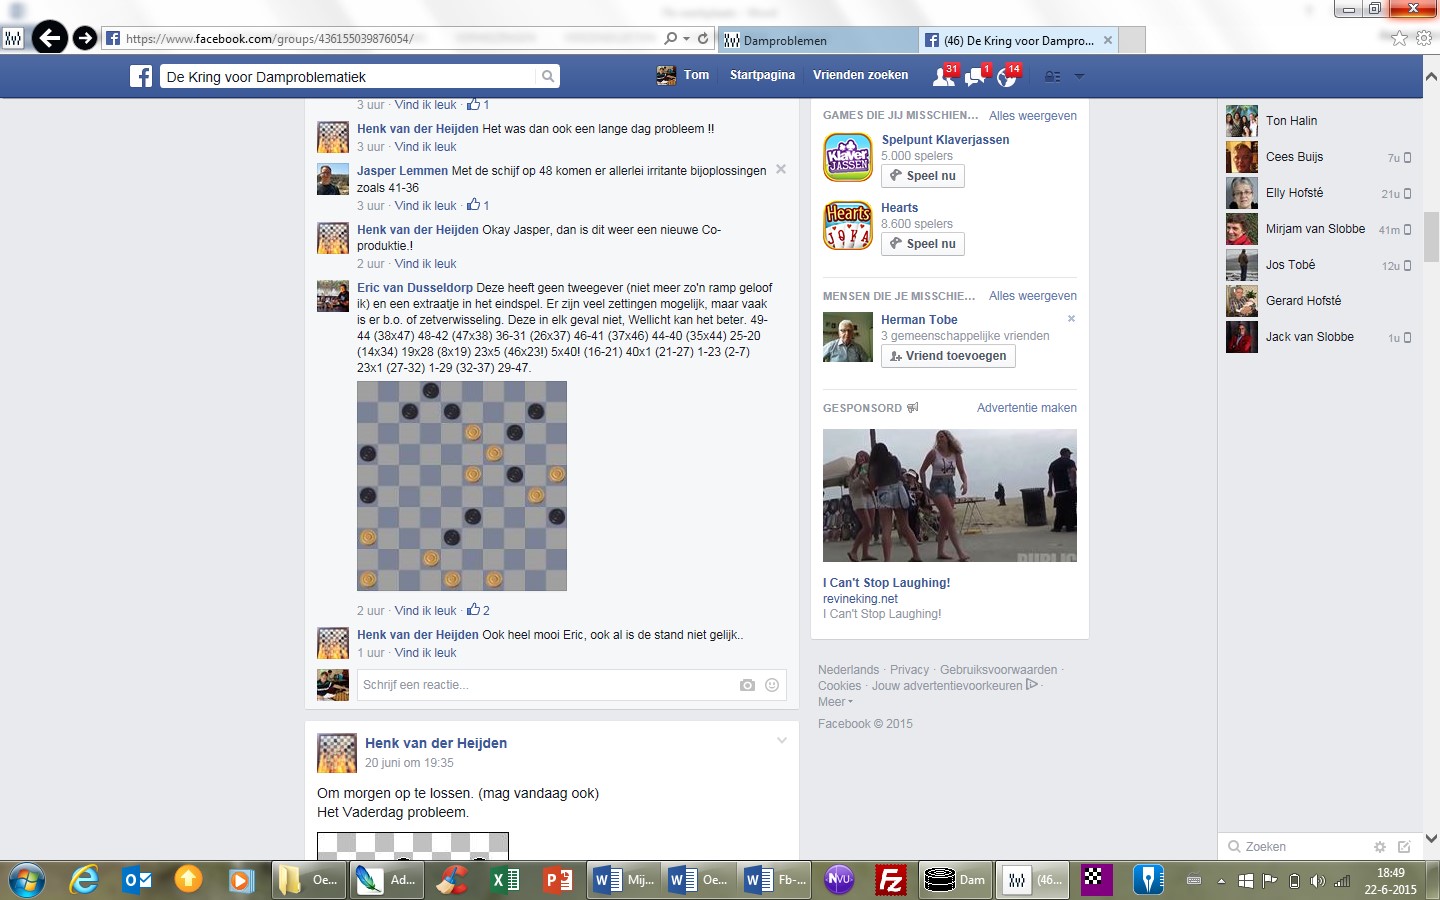Dismiss Herman Tobe friend suggestion
Image resolution: width=1440 pixels, height=900 pixels.
pyautogui.click(x=1071, y=319)
